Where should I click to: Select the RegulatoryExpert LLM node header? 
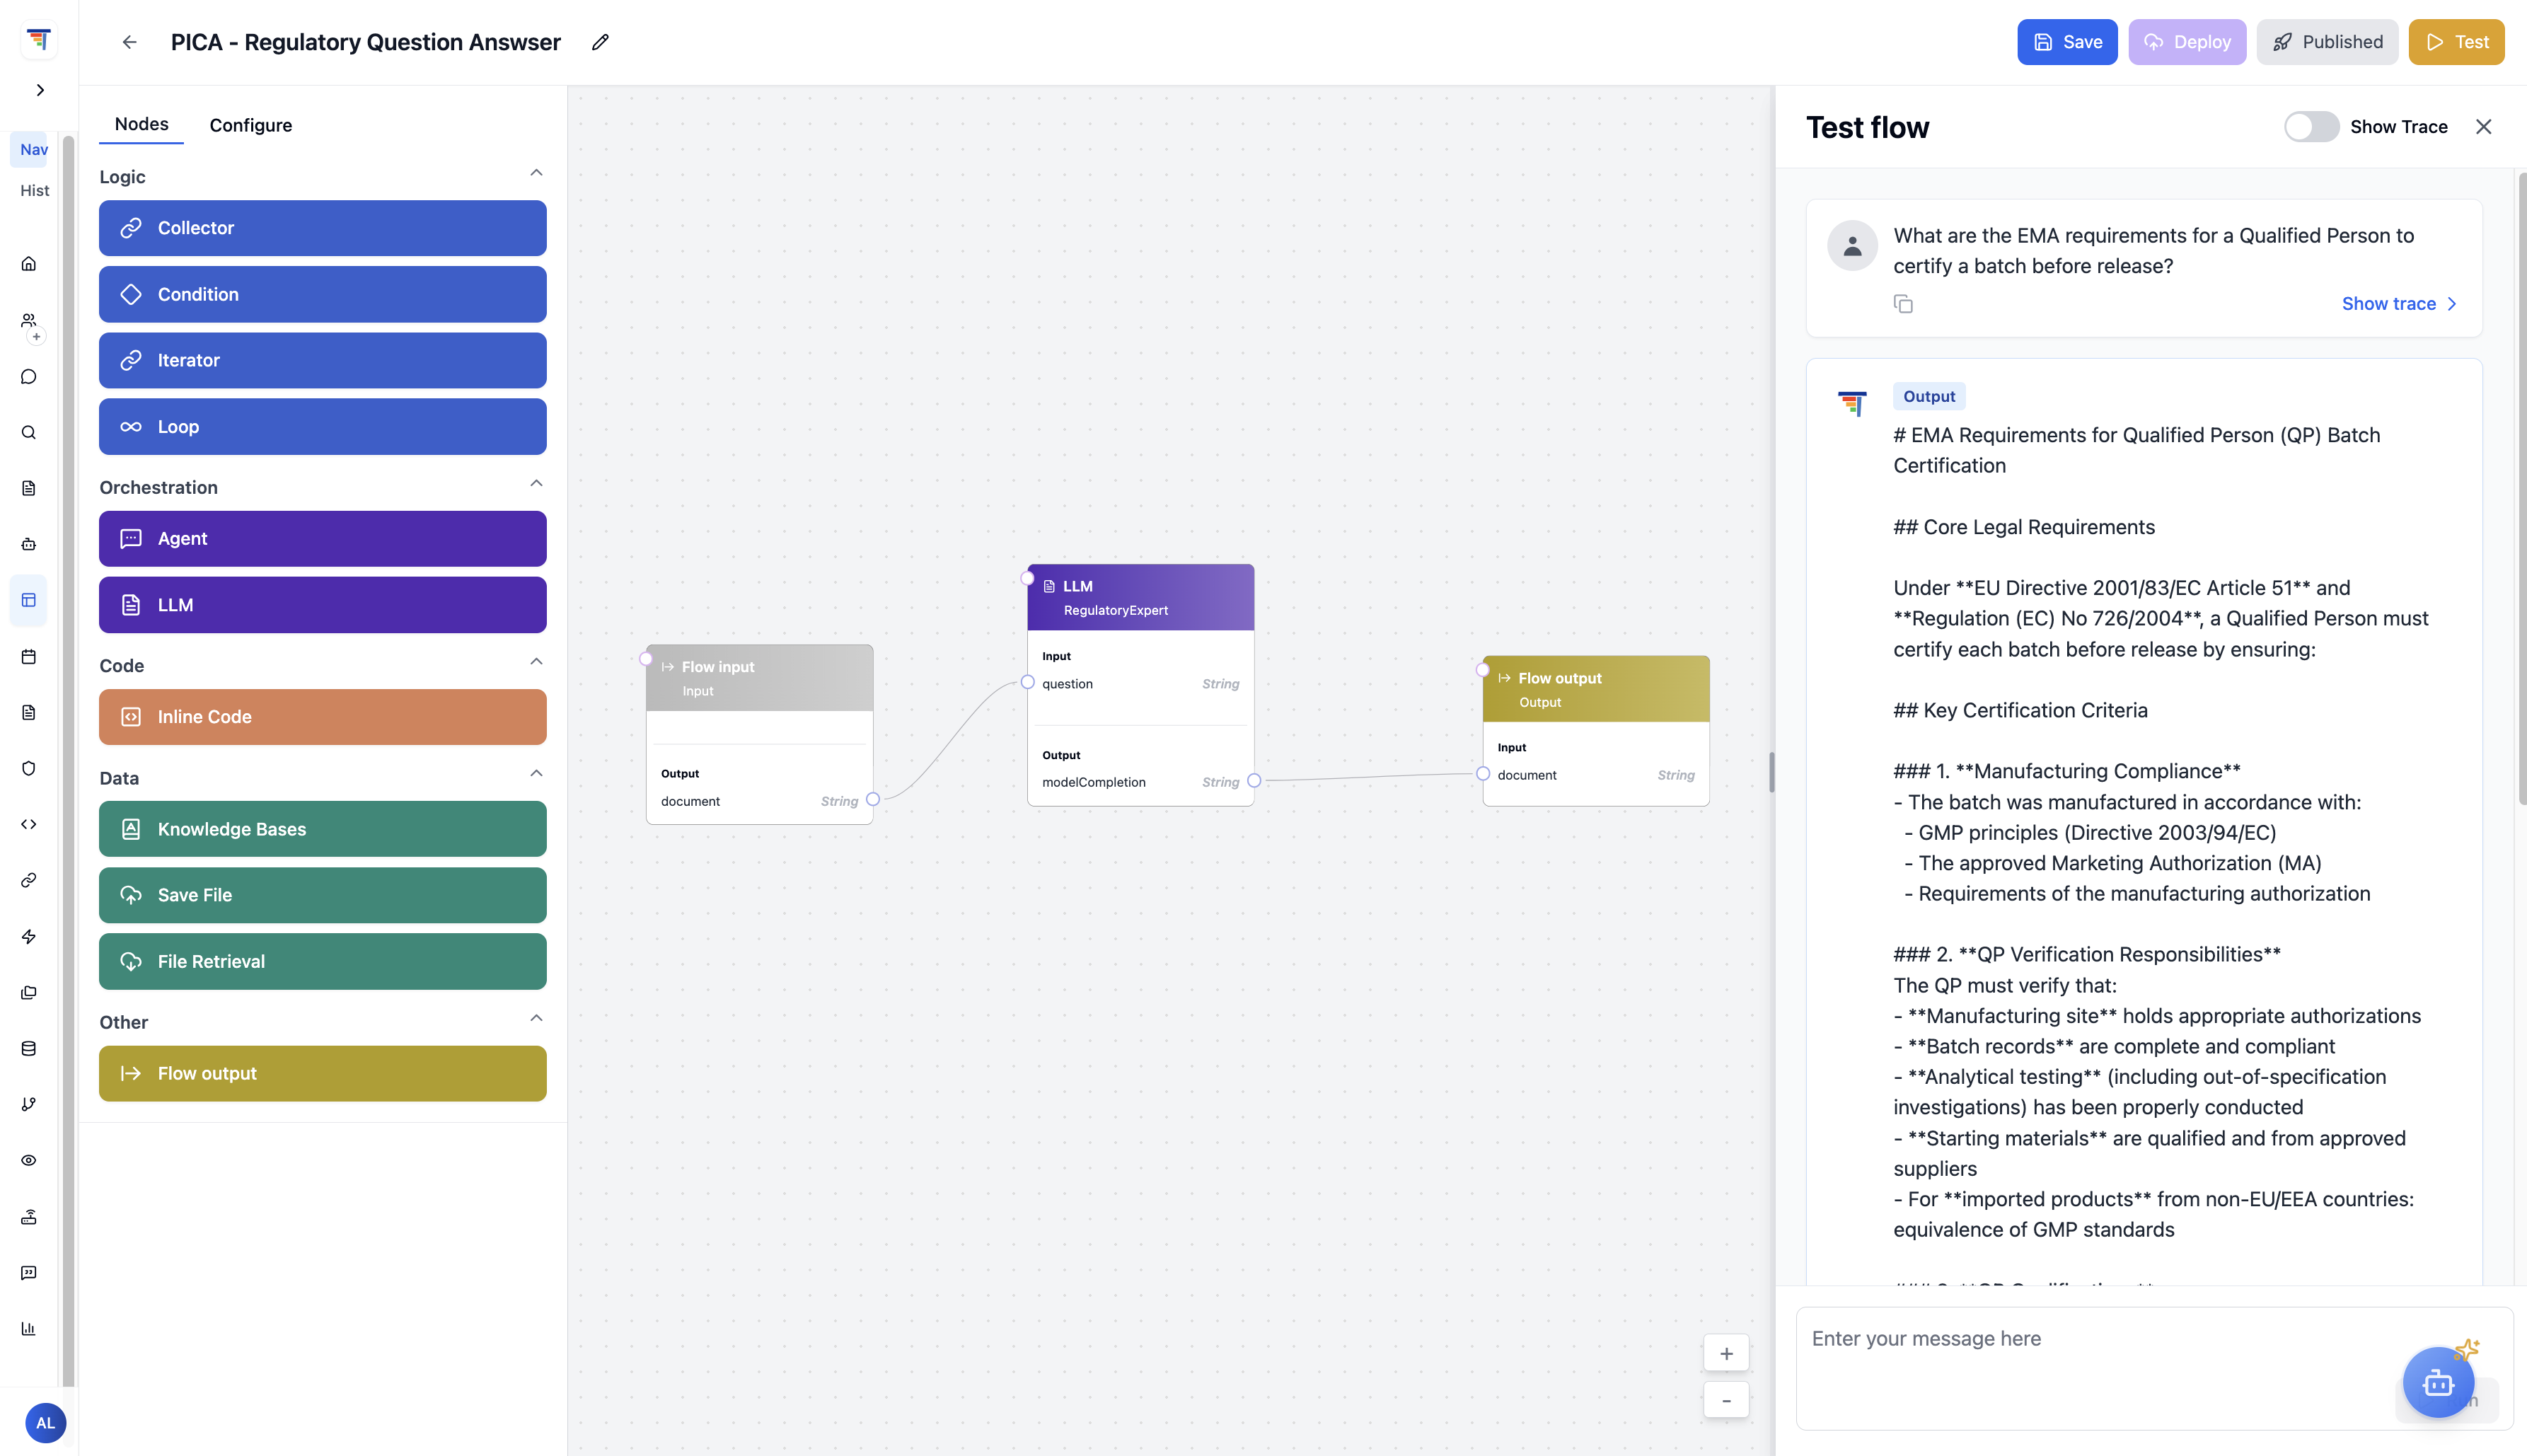[x=1140, y=597]
